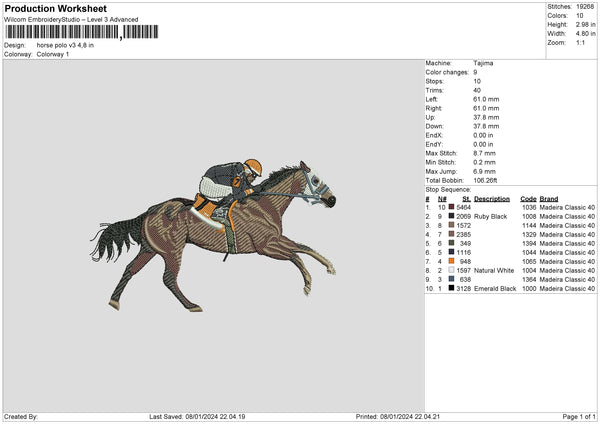The image size is (600, 424).
Task: Select the Ruby Black color swatch
Action: [x=453, y=216]
